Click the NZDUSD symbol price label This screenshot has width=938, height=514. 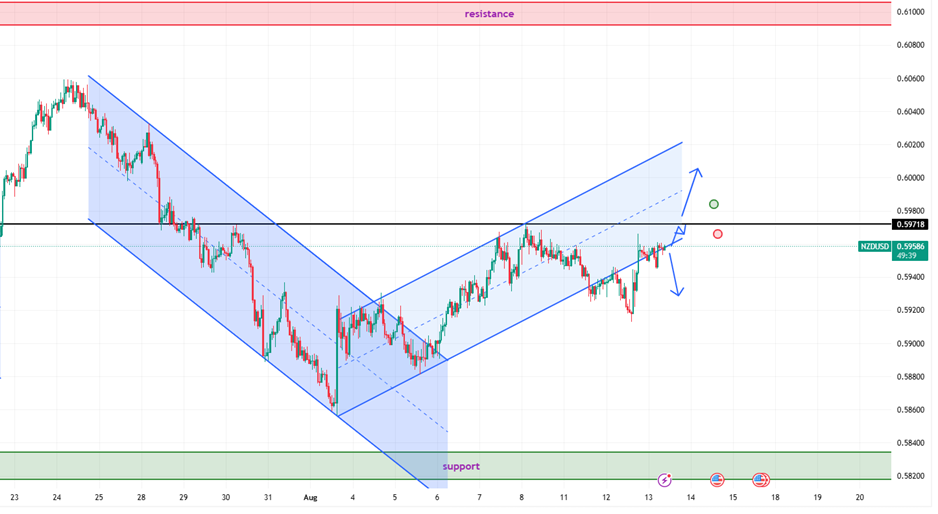click(875, 247)
